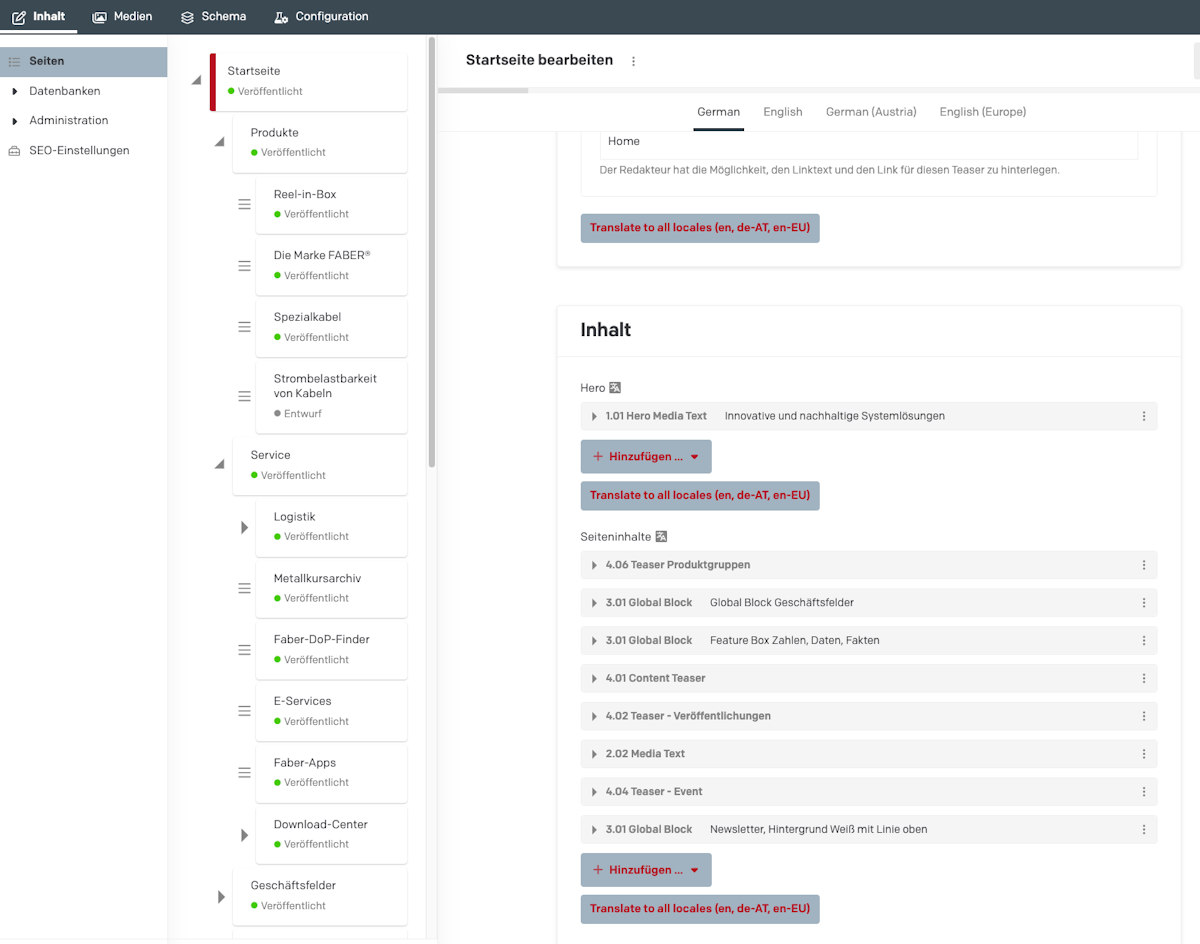The image size is (1200, 944).
Task: Switch to the Medien section
Action: tap(122, 16)
